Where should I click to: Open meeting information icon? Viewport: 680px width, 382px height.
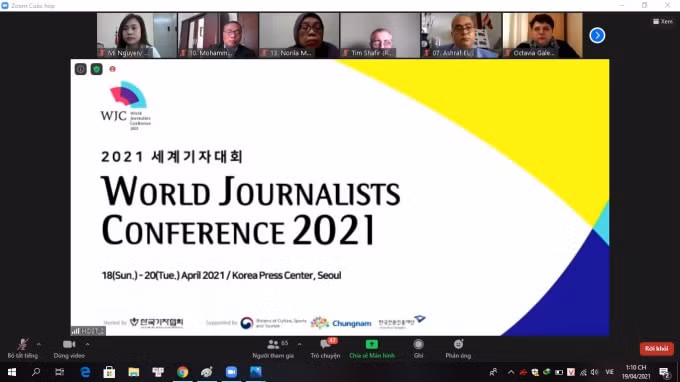click(x=81, y=69)
